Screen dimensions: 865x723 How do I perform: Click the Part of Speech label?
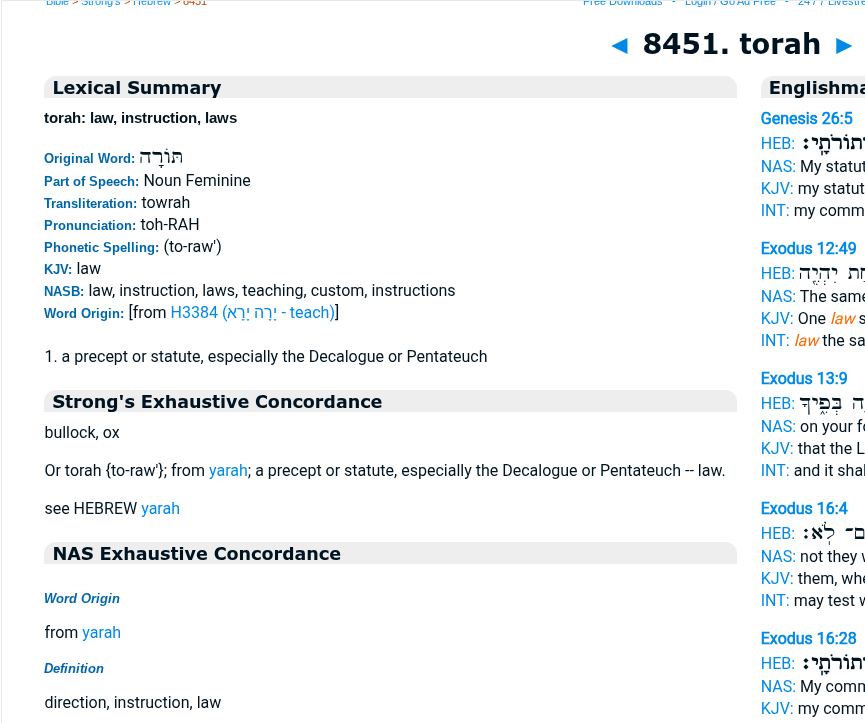(x=91, y=182)
